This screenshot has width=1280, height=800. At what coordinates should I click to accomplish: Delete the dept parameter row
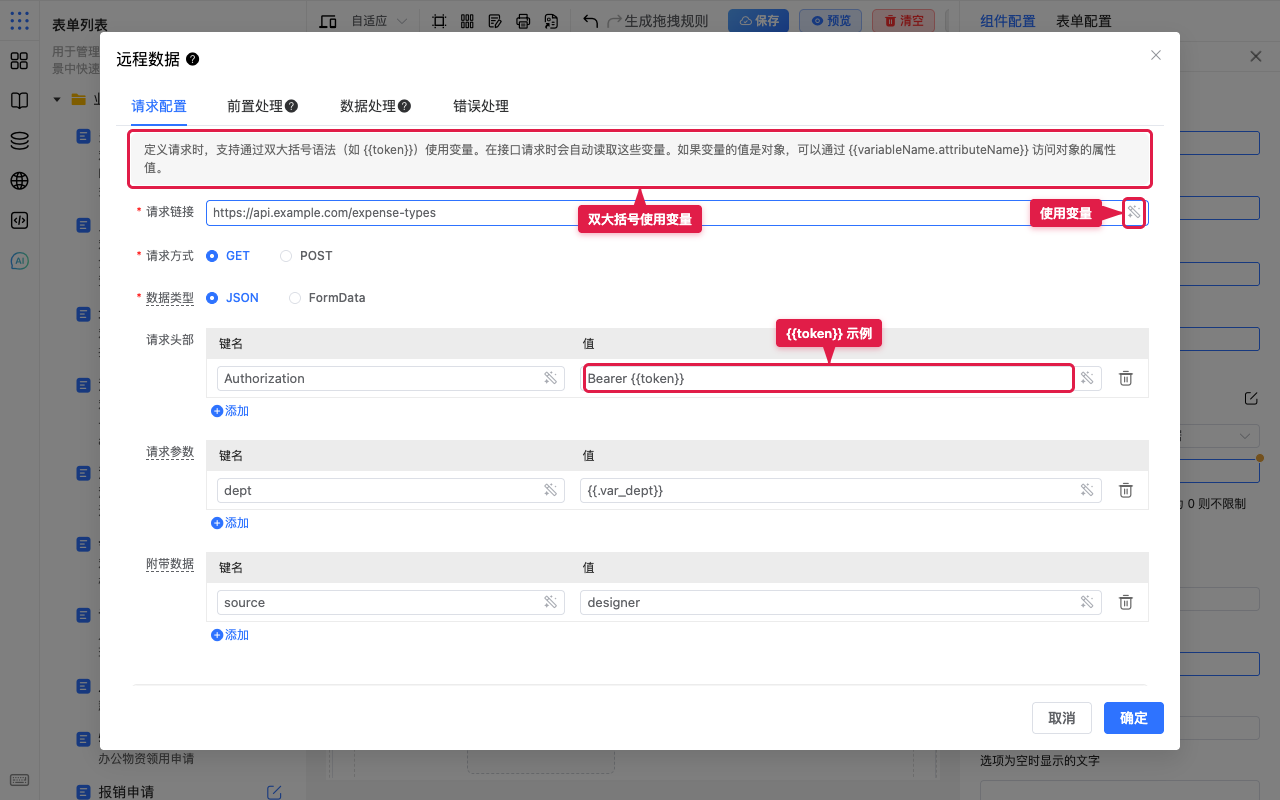[x=1125, y=490]
